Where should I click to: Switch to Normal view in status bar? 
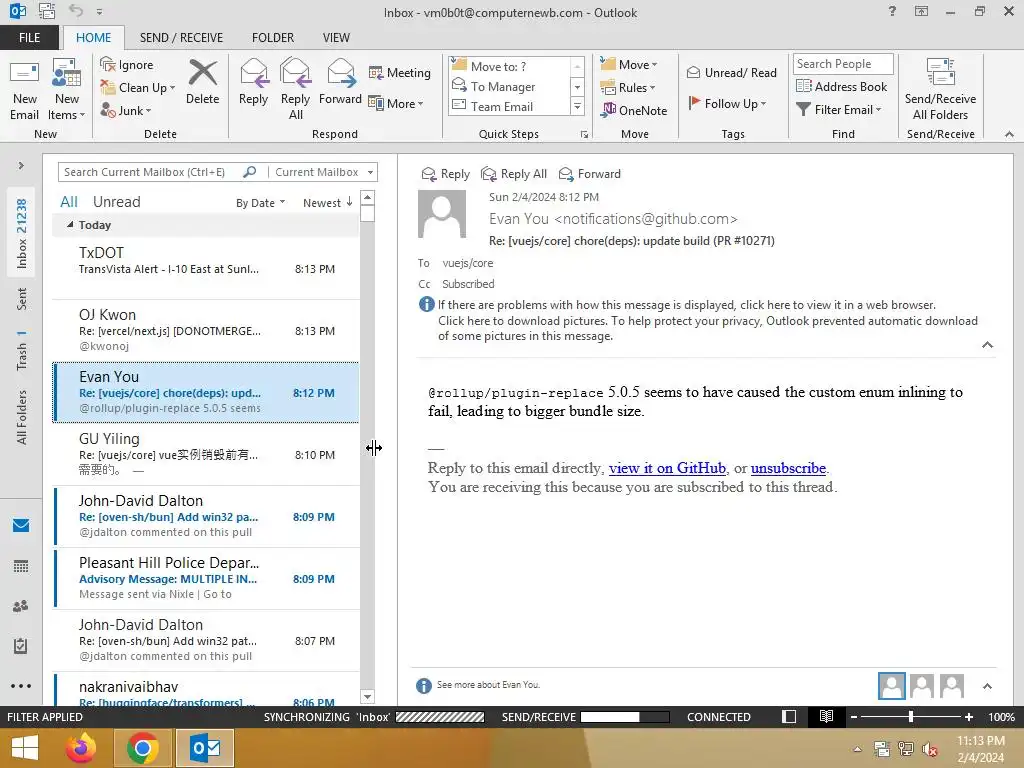[x=789, y=716]
